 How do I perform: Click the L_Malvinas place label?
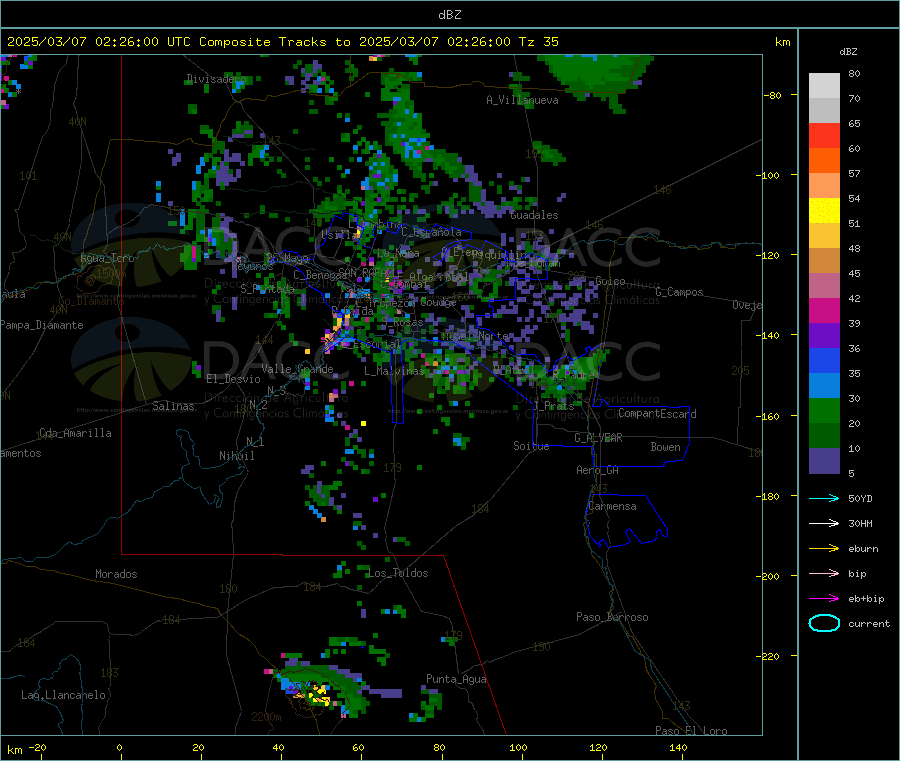coord(394,371)
